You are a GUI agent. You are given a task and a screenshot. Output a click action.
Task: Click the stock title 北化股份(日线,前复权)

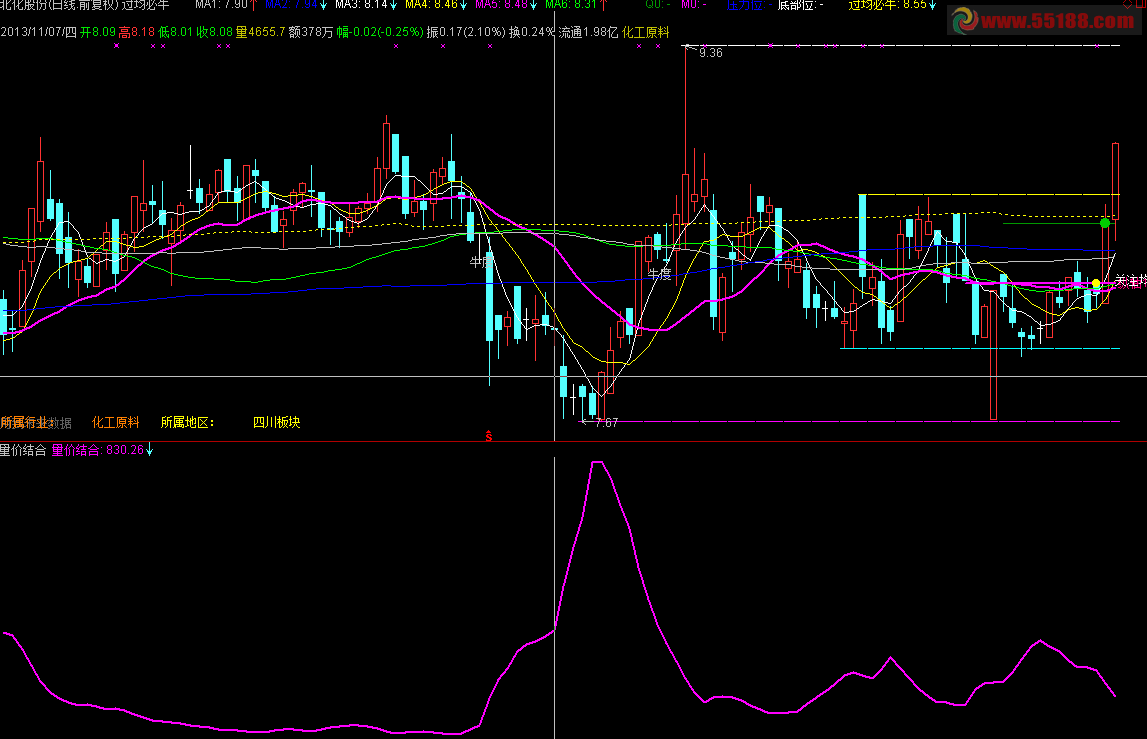coord(59,4)
